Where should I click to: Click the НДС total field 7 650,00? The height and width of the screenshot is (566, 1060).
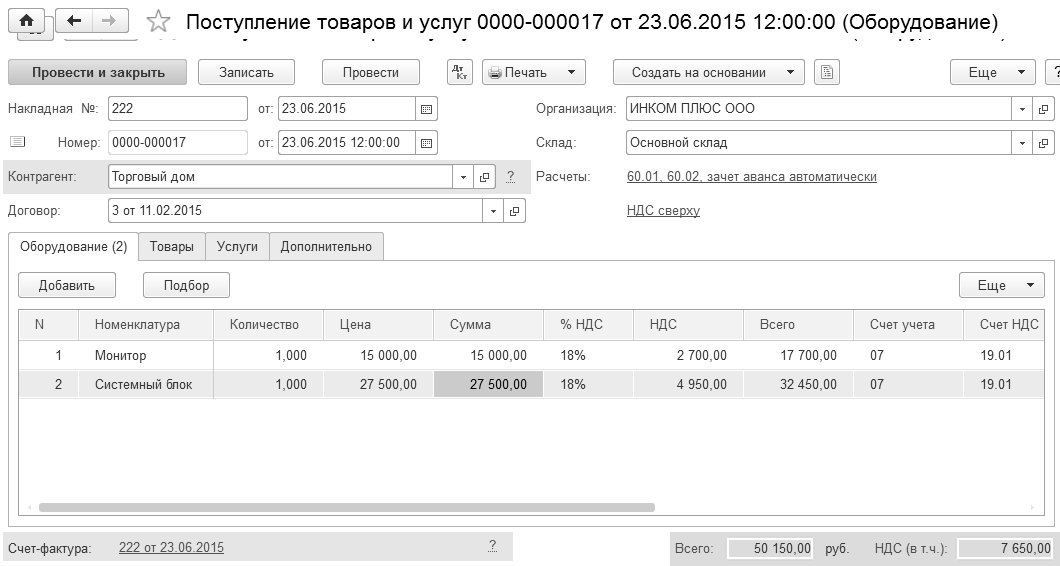coord(1007,548)
